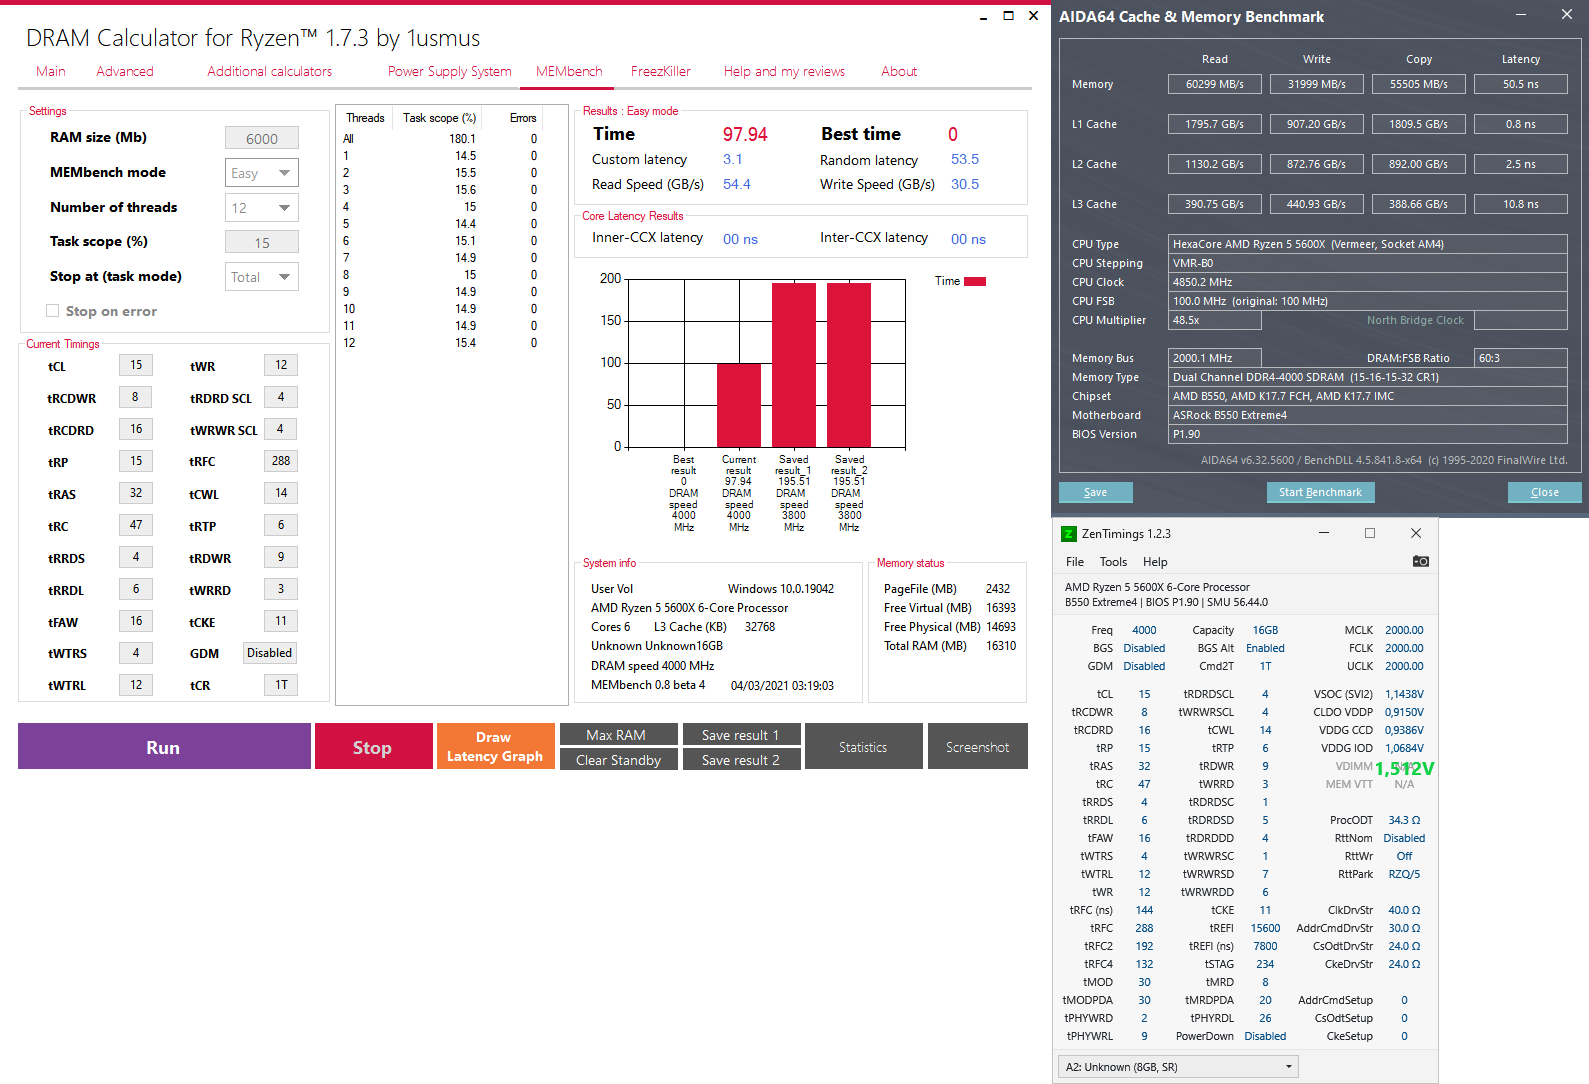The height and width of the screenshot is (1084, 1589).
Task: Click the Current result bar in the chart
Action: click(739, 405)
